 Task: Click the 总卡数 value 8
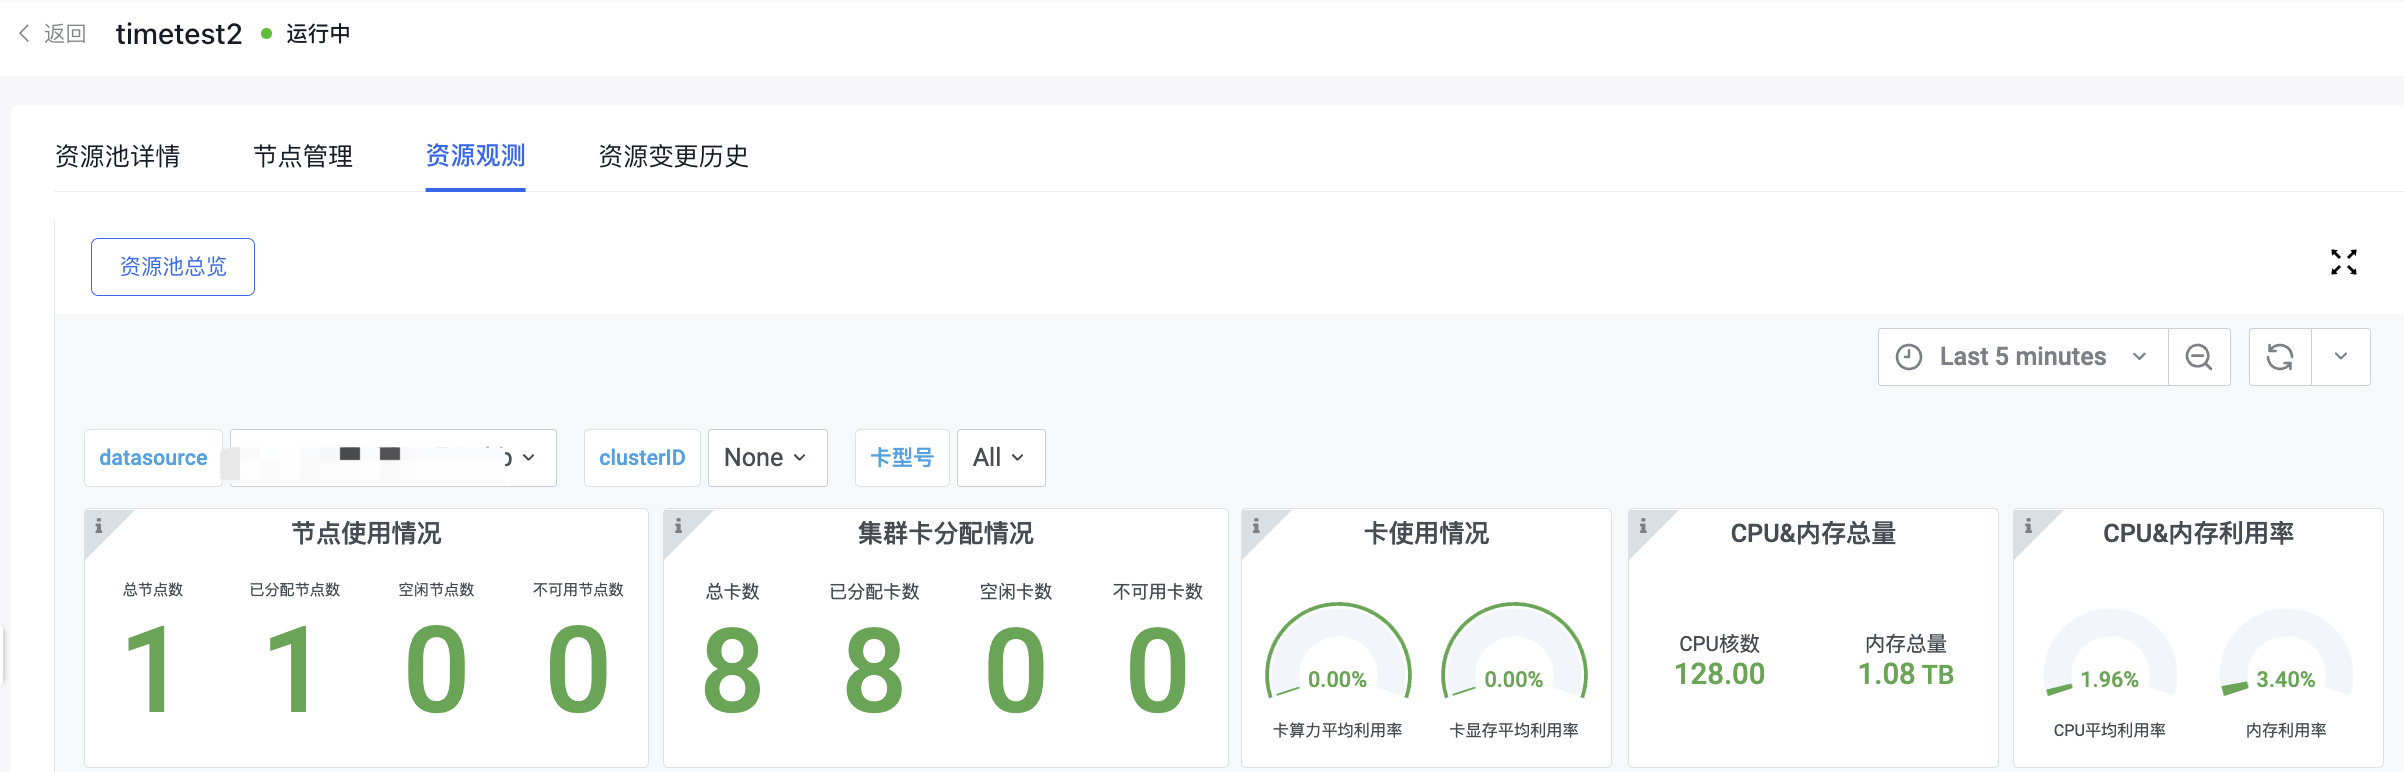coord(733,670)
